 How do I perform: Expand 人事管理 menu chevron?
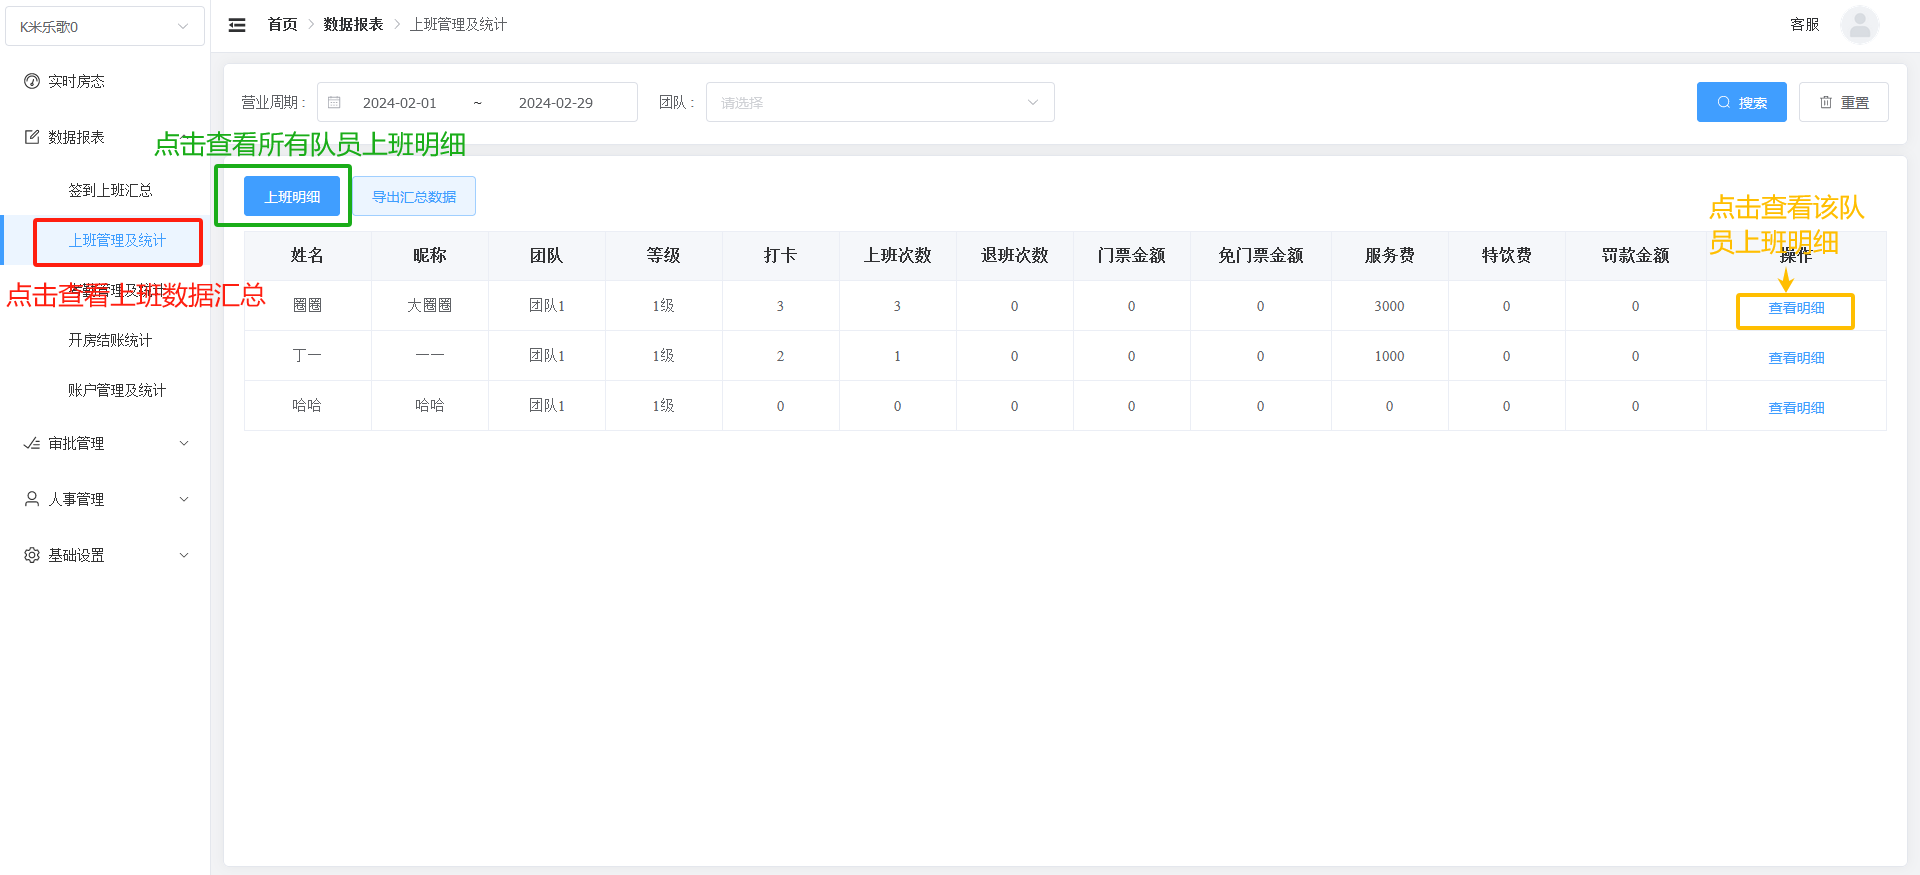(184, 499)
